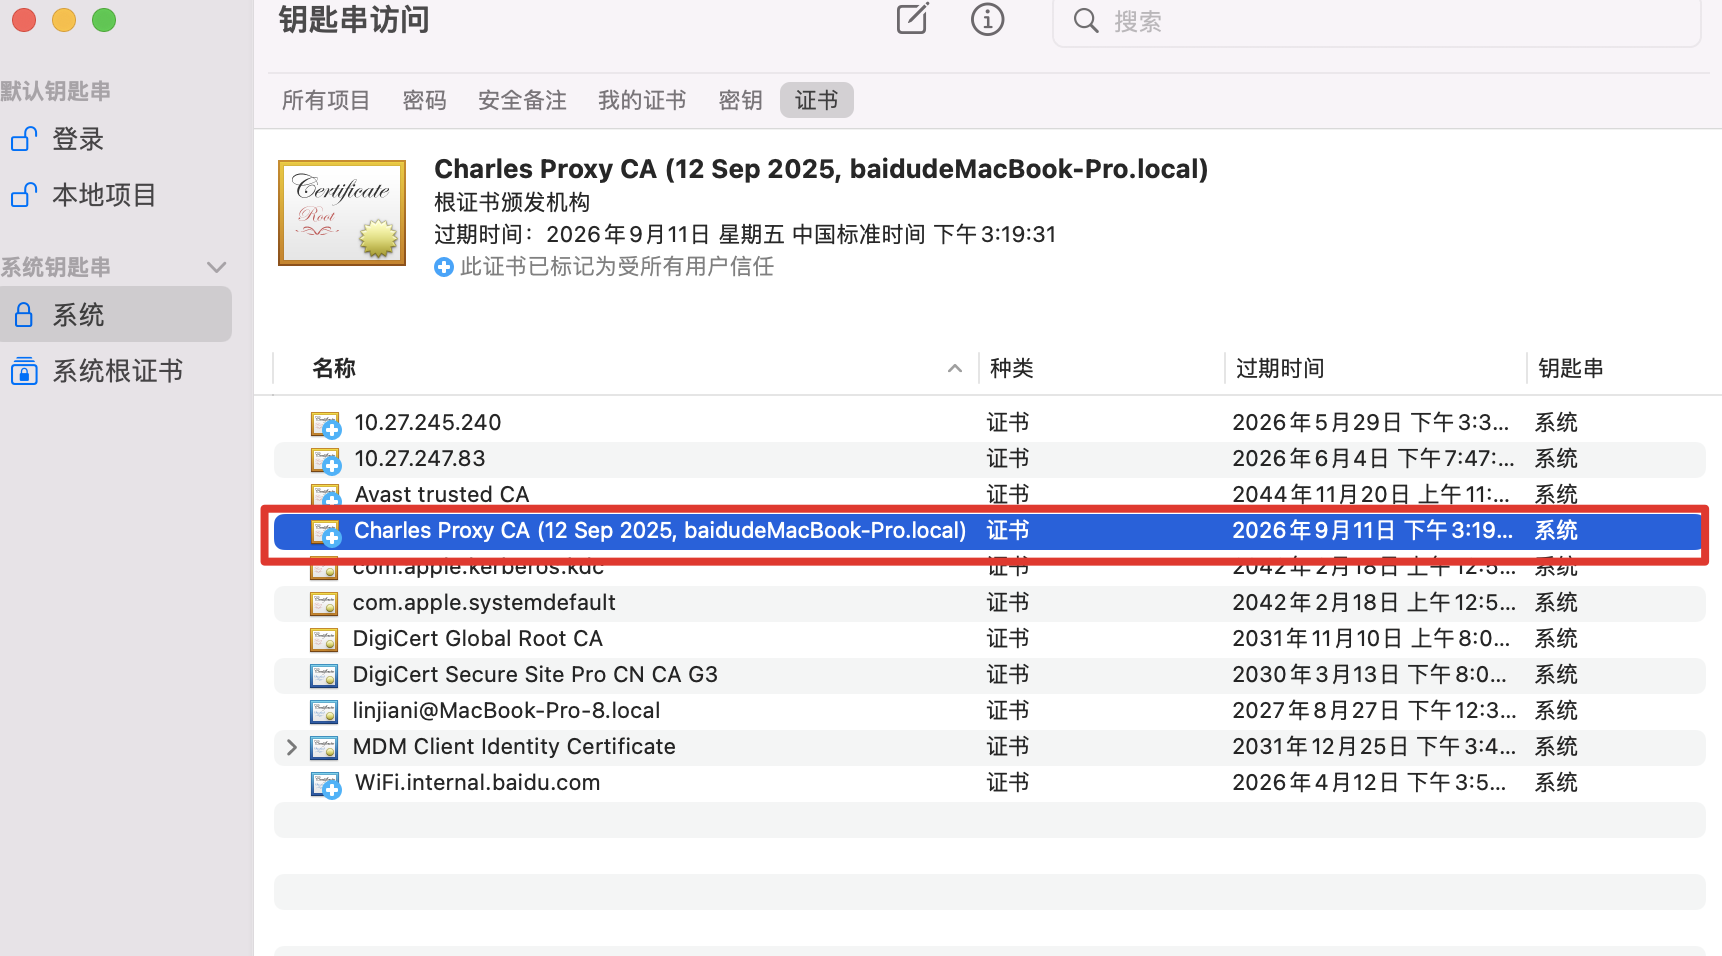Click the blue plus trust badge icon
1722x956 pixels.
coord(444,267)
